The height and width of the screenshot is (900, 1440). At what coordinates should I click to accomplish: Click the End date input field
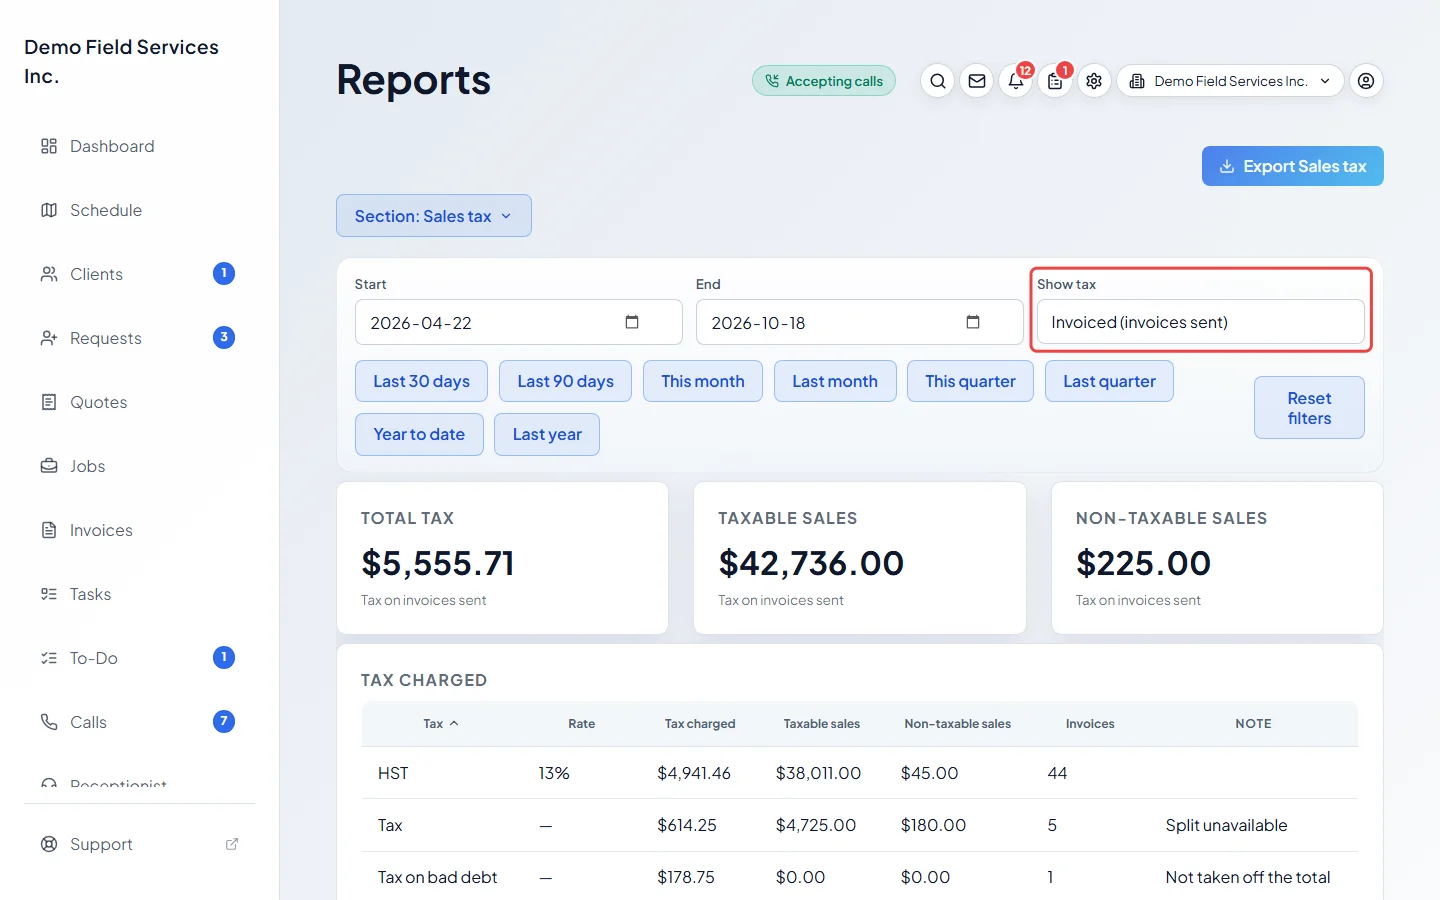pyautogui.click(x=860, y=322)
